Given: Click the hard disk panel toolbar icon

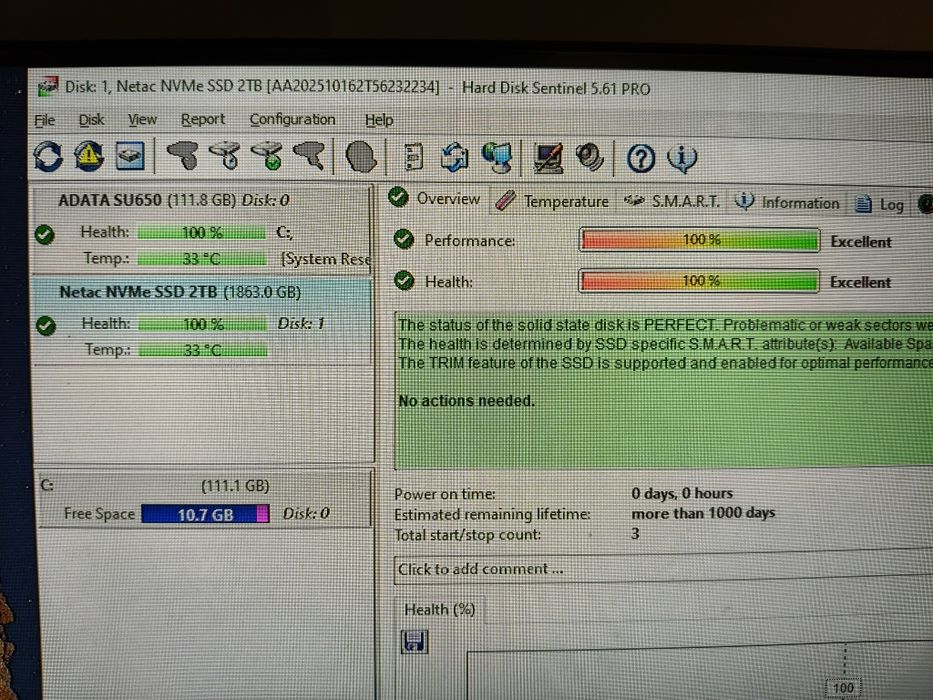Looking at the screenshot, I should [x=130, y=157].
